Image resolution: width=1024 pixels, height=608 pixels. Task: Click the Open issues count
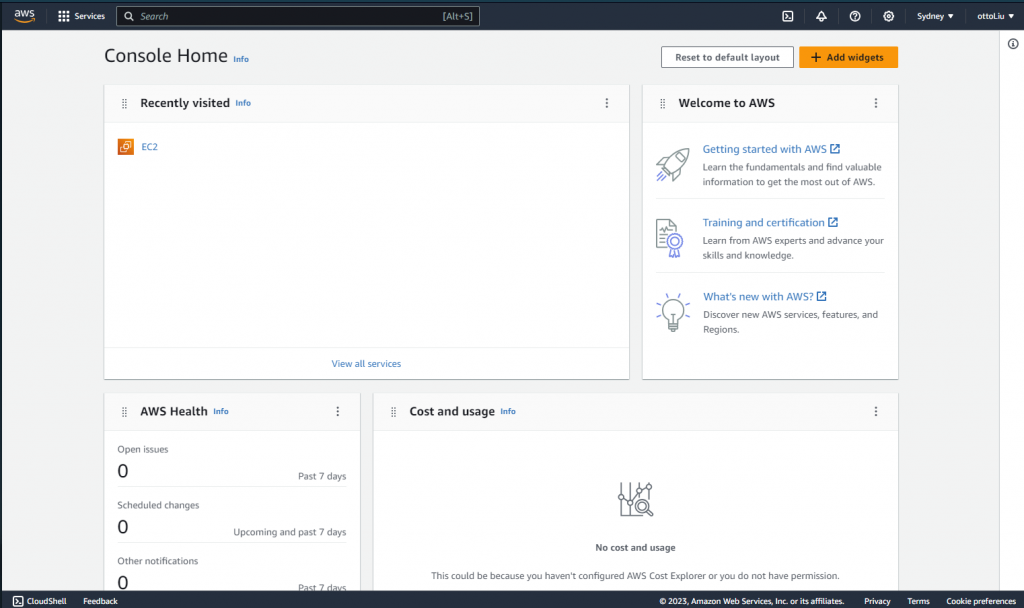tap(123, 471)
